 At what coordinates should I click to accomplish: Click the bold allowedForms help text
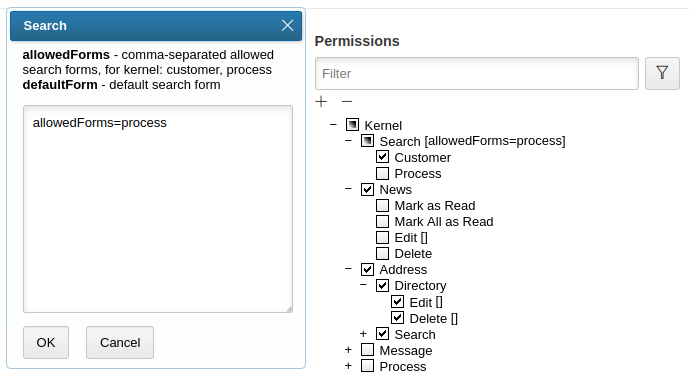click(x=66, y=54)
